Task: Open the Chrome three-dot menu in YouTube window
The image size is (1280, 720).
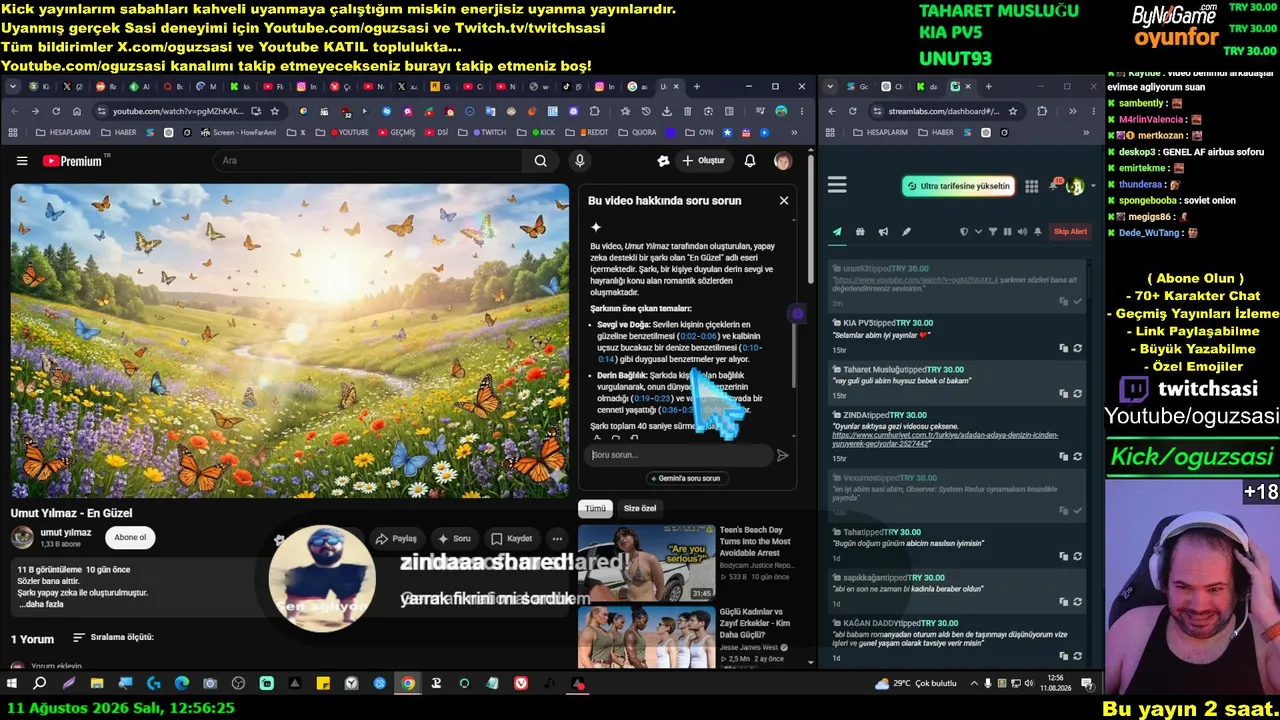Action: click(x=802, y=111)
